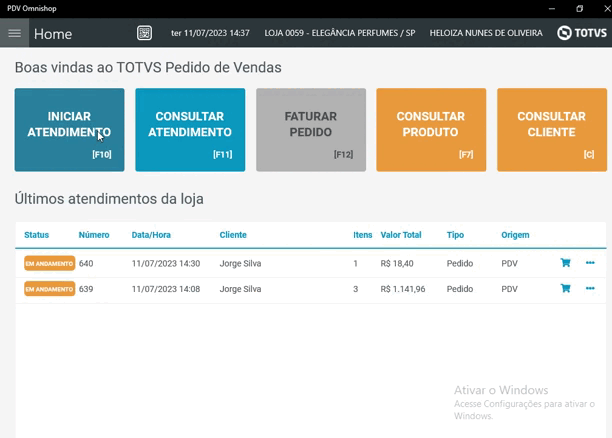Click EM ANDAMENTO badge of order 640
Image resolution: width=612 pixels, height=438 pixels.
[50, 264]
